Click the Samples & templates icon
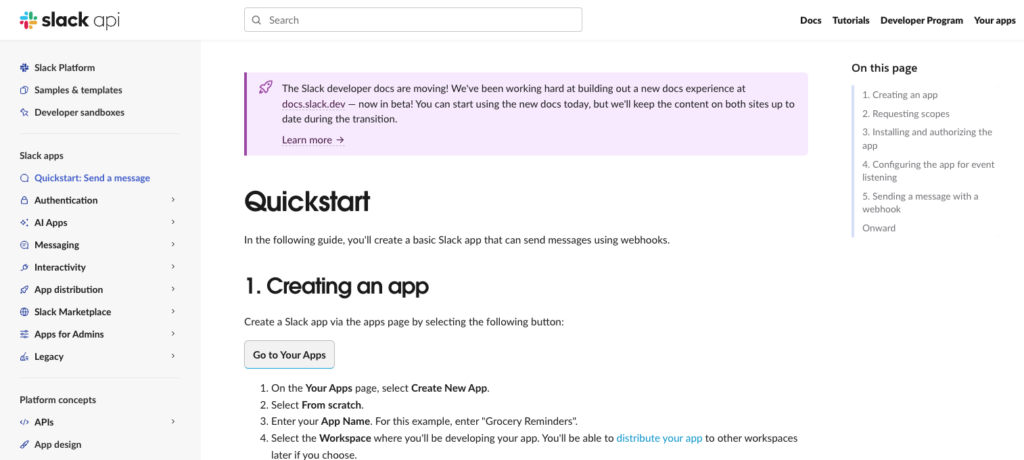The width and height of the screenshot is (1024, 460). click(24, 90)
